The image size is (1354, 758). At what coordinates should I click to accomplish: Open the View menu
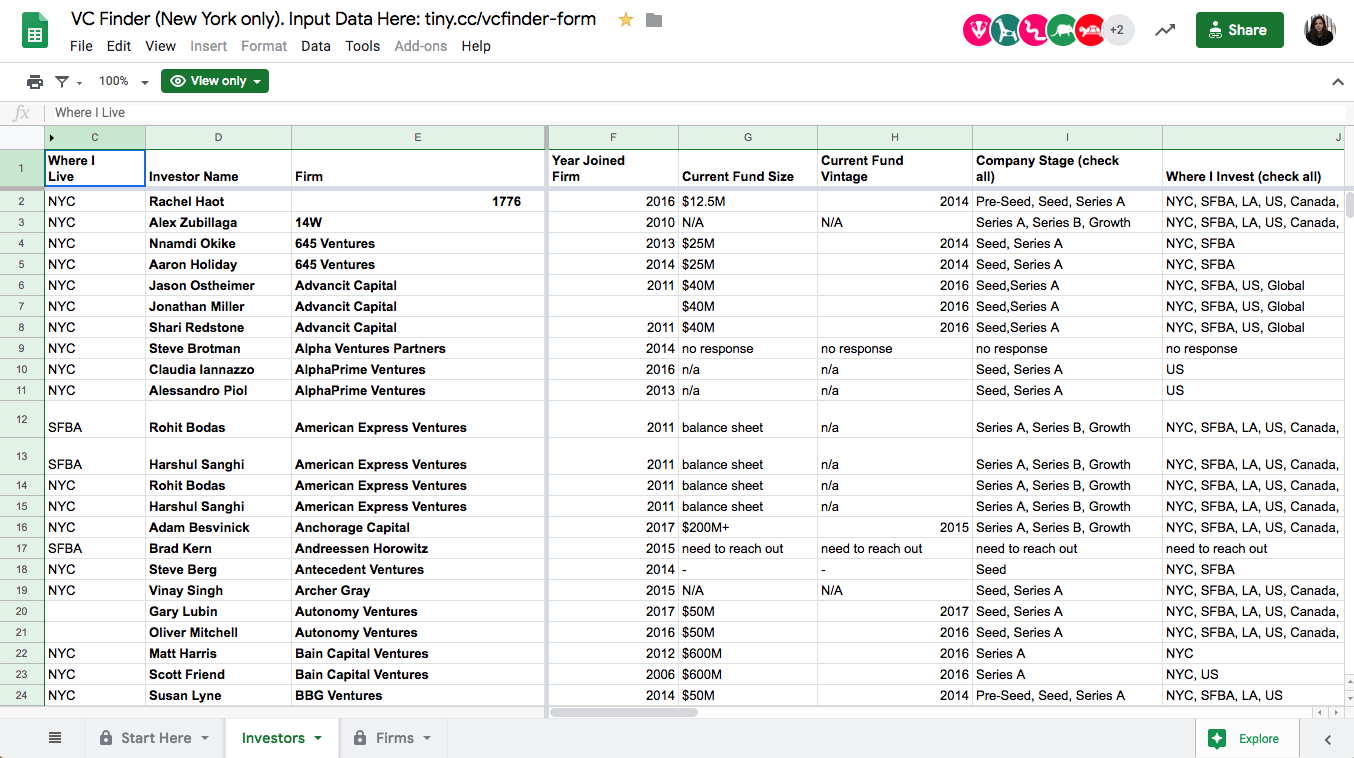(x=160, y=46)
